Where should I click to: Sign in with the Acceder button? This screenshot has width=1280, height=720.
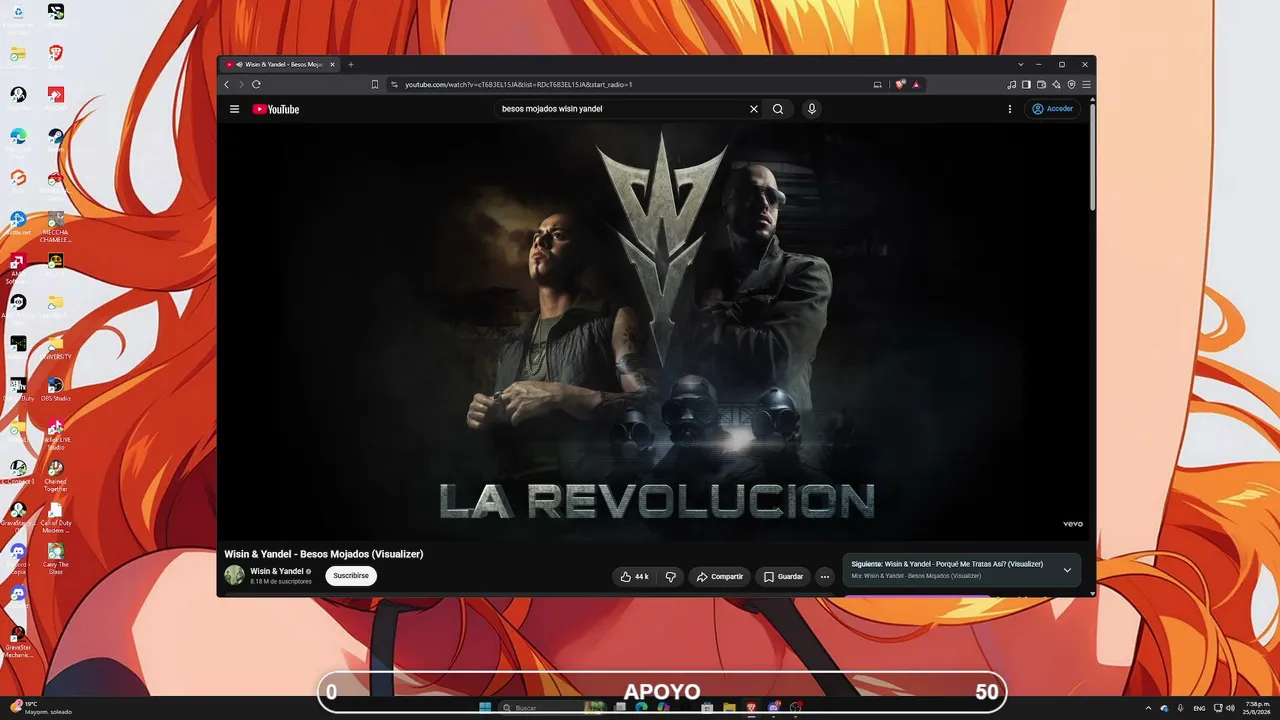point(1053,109)
